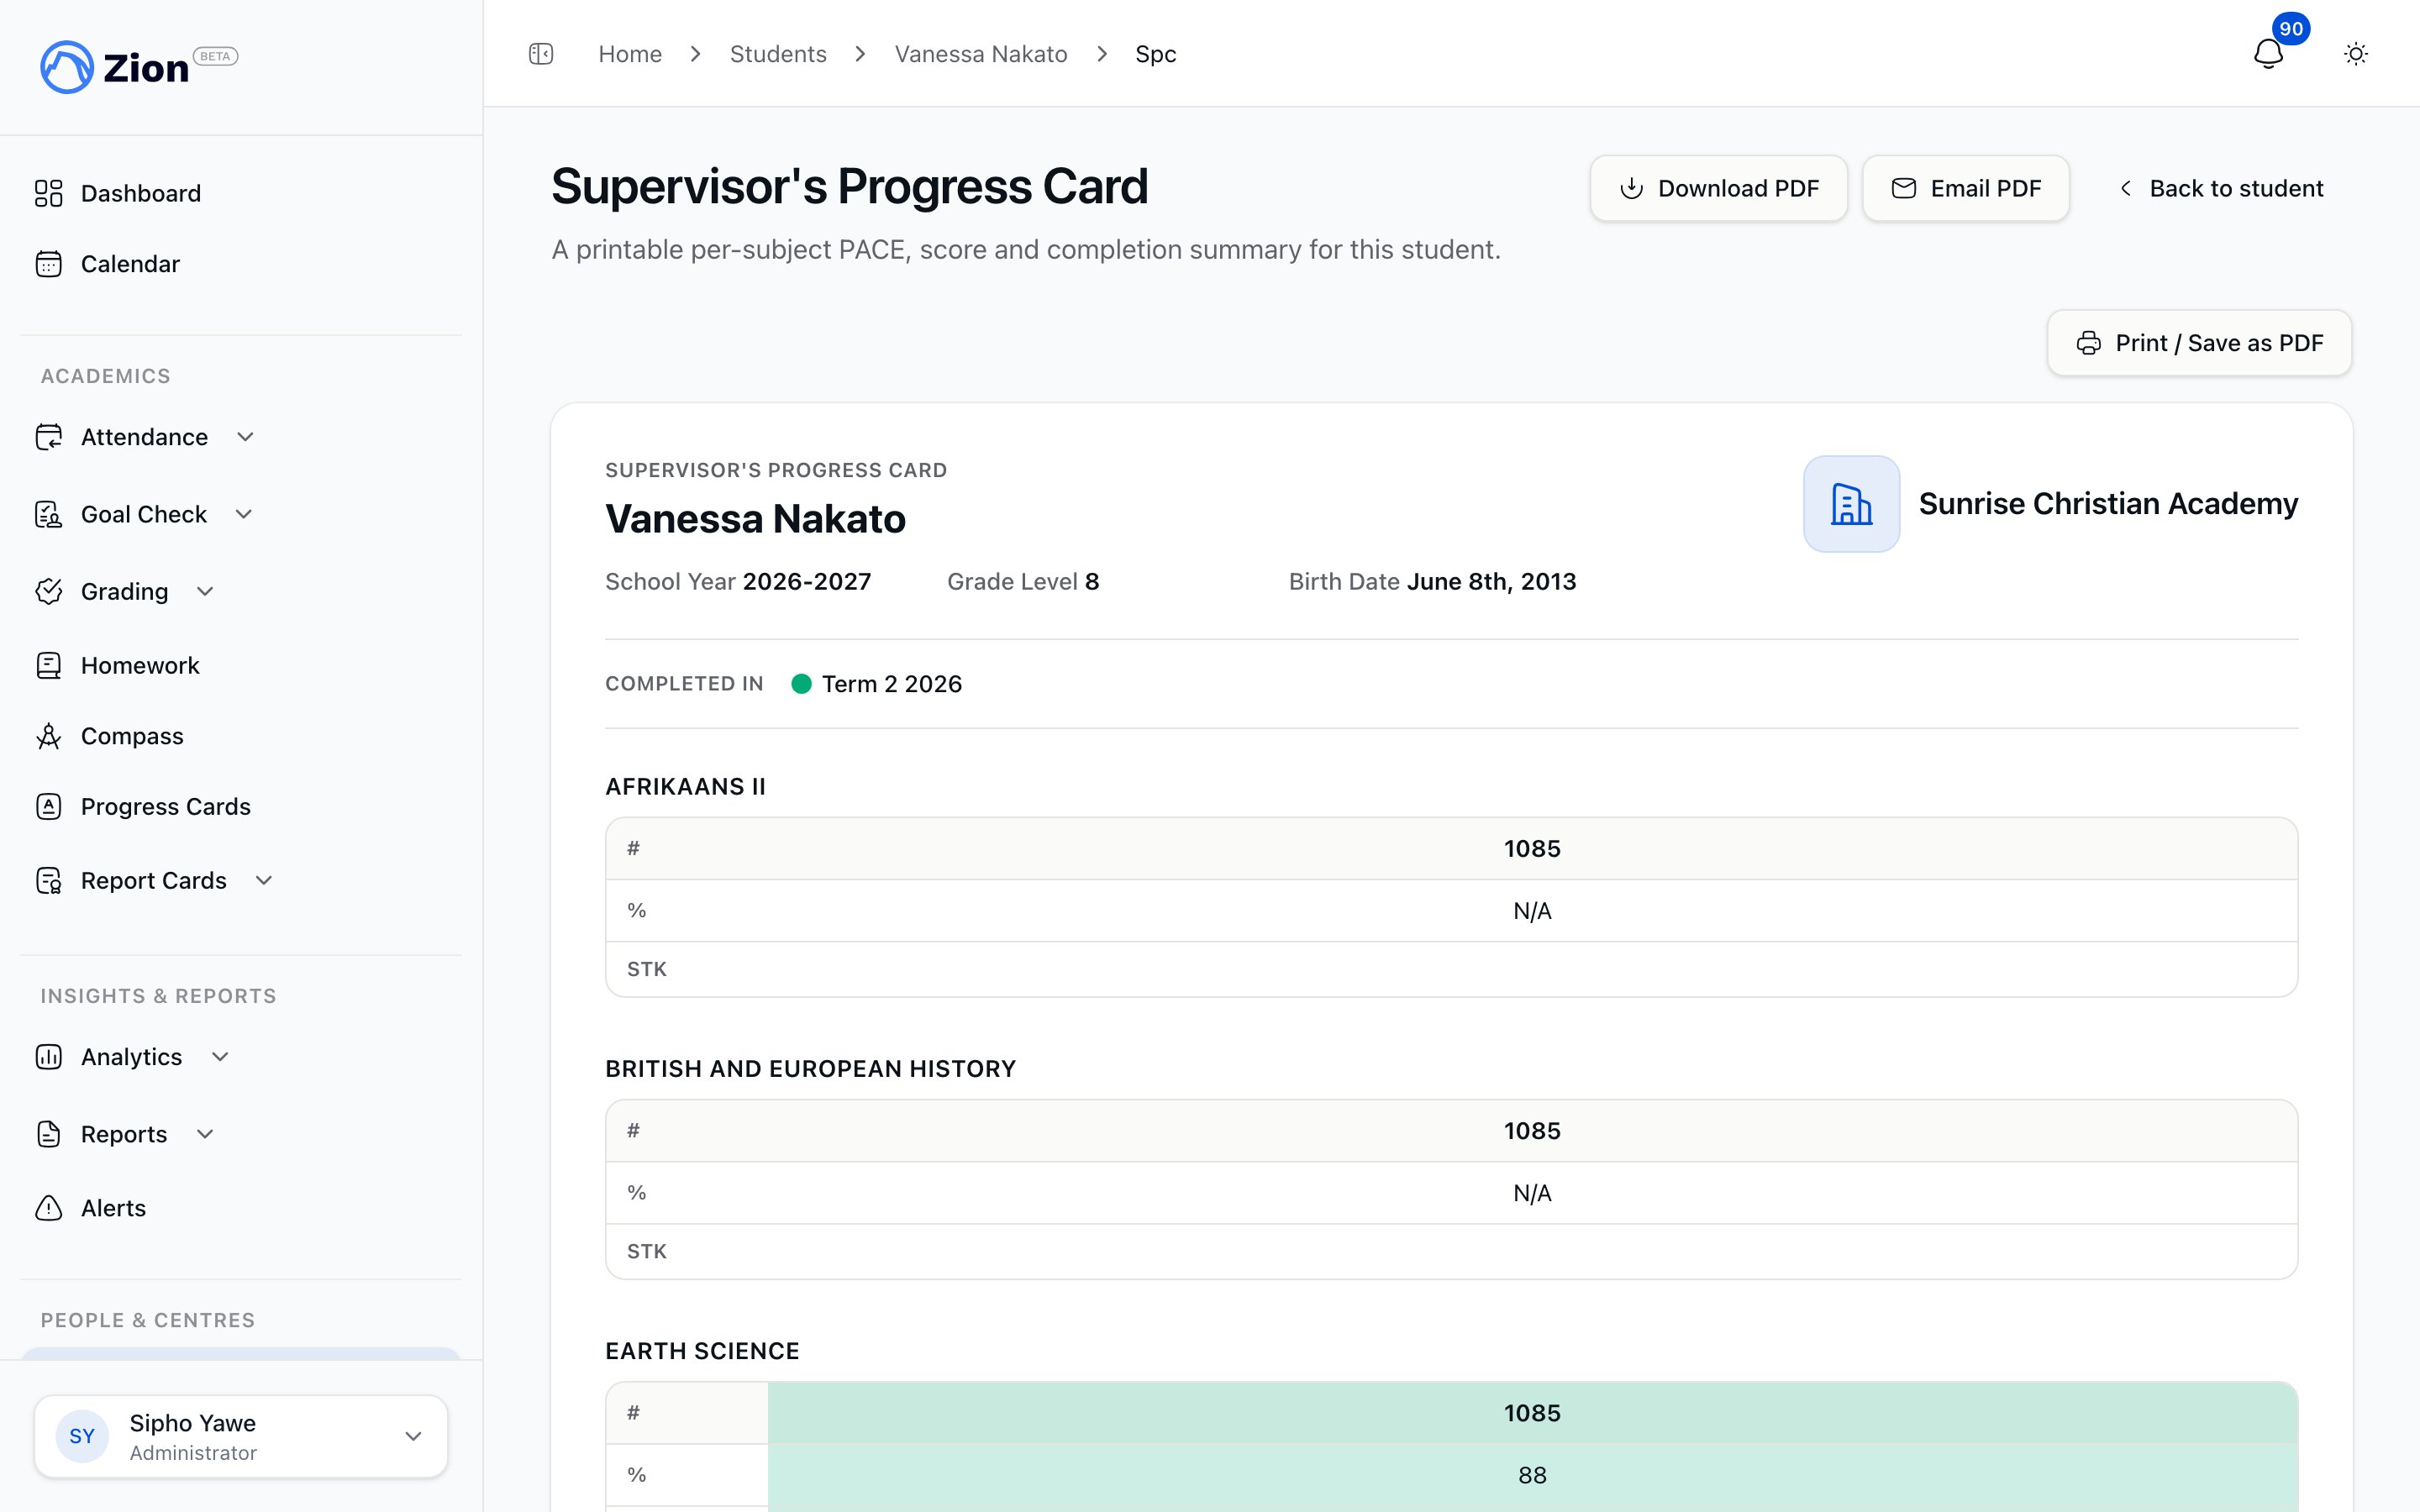Expand the Grading submenu chevron
The image size is (2420, 1512).
pos(205,591)
